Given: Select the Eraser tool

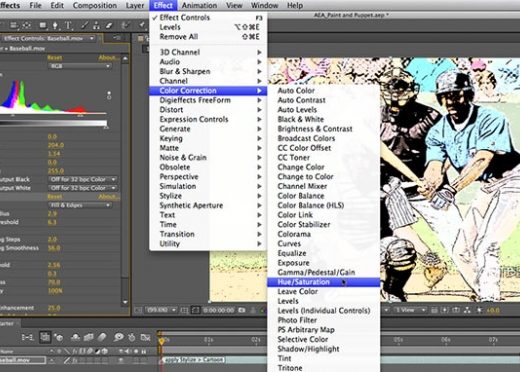Looking at the screenshot, I should pyautogui.click(x=109, y=25).
